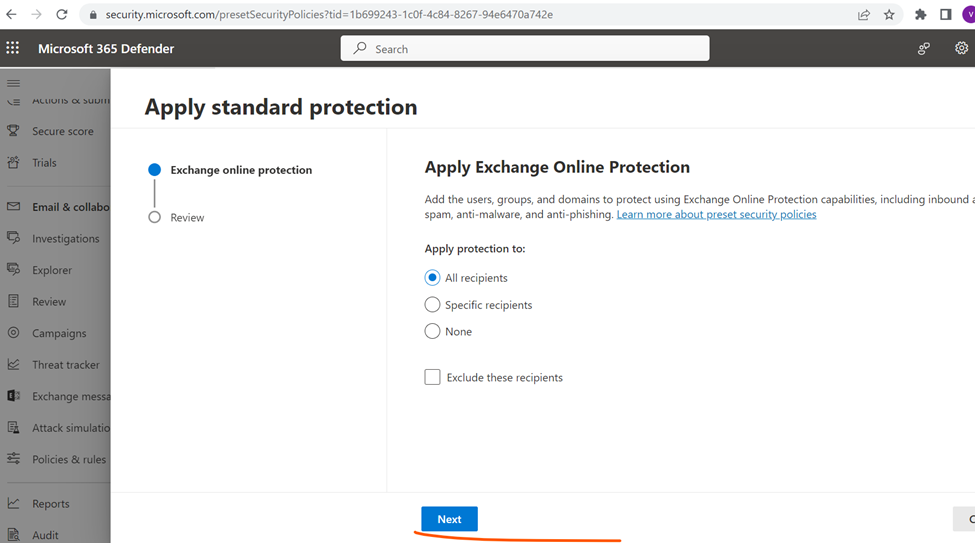Click the community icon in header

924,49
